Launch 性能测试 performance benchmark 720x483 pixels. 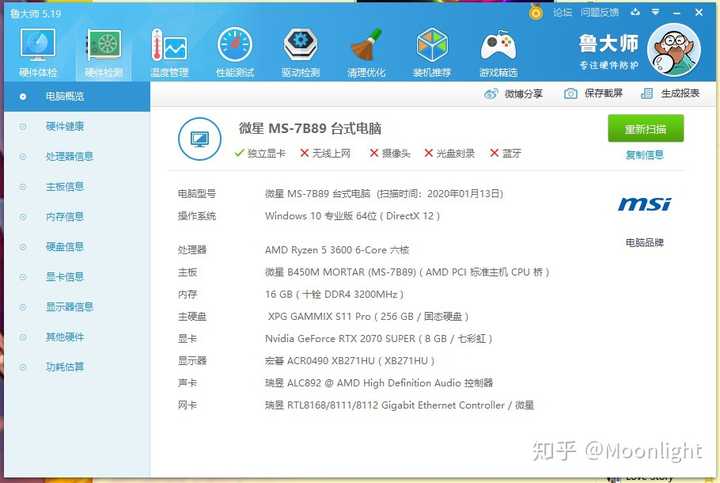235,52
